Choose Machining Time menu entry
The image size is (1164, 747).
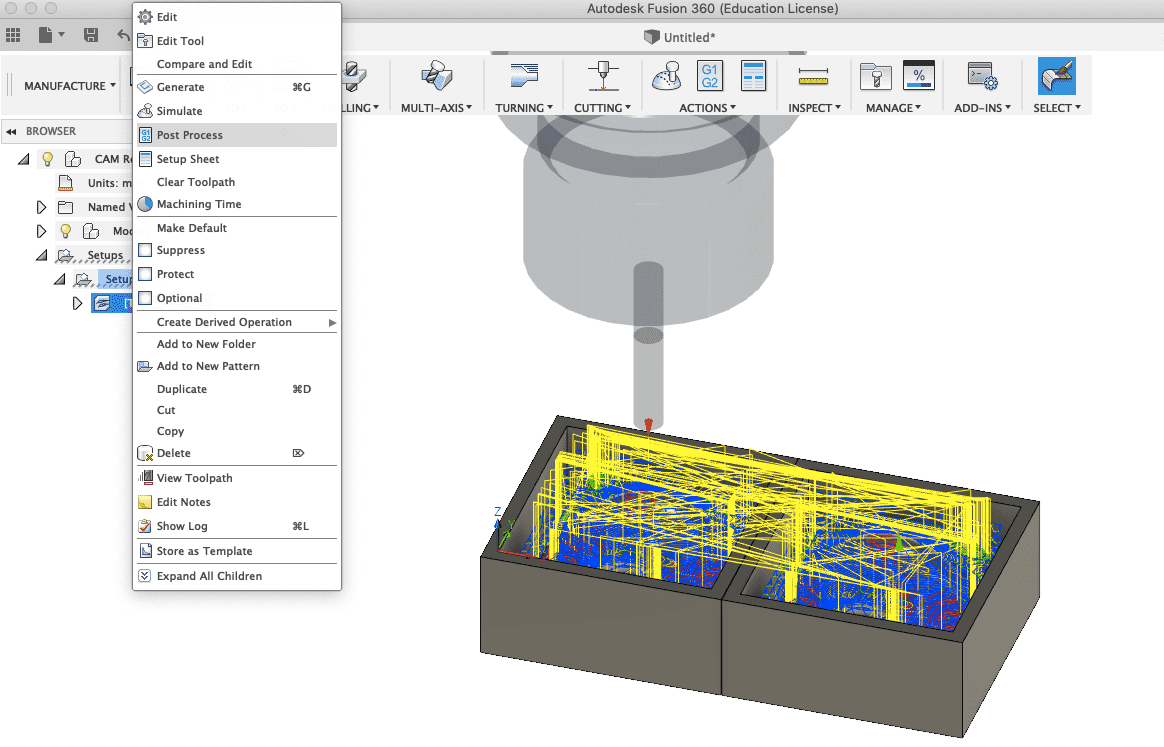[236, 204]
